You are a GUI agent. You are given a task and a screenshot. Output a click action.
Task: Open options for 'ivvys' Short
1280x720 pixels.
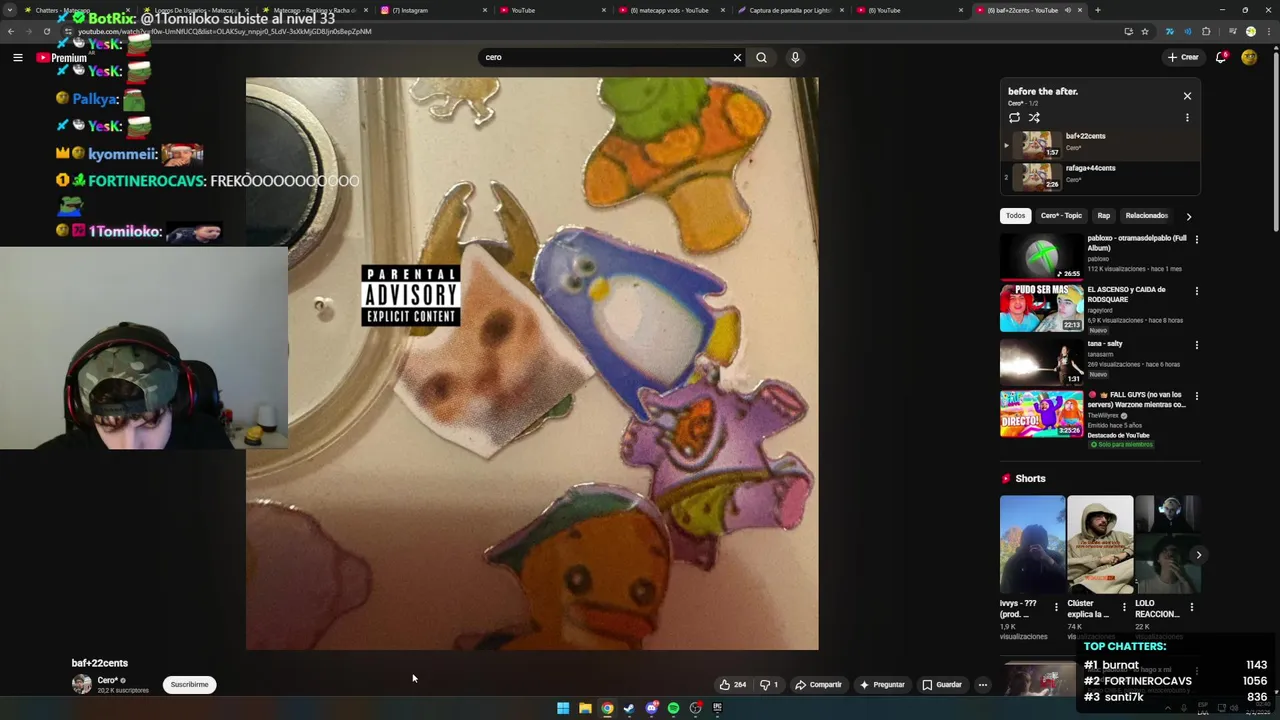coord(1056,607)
